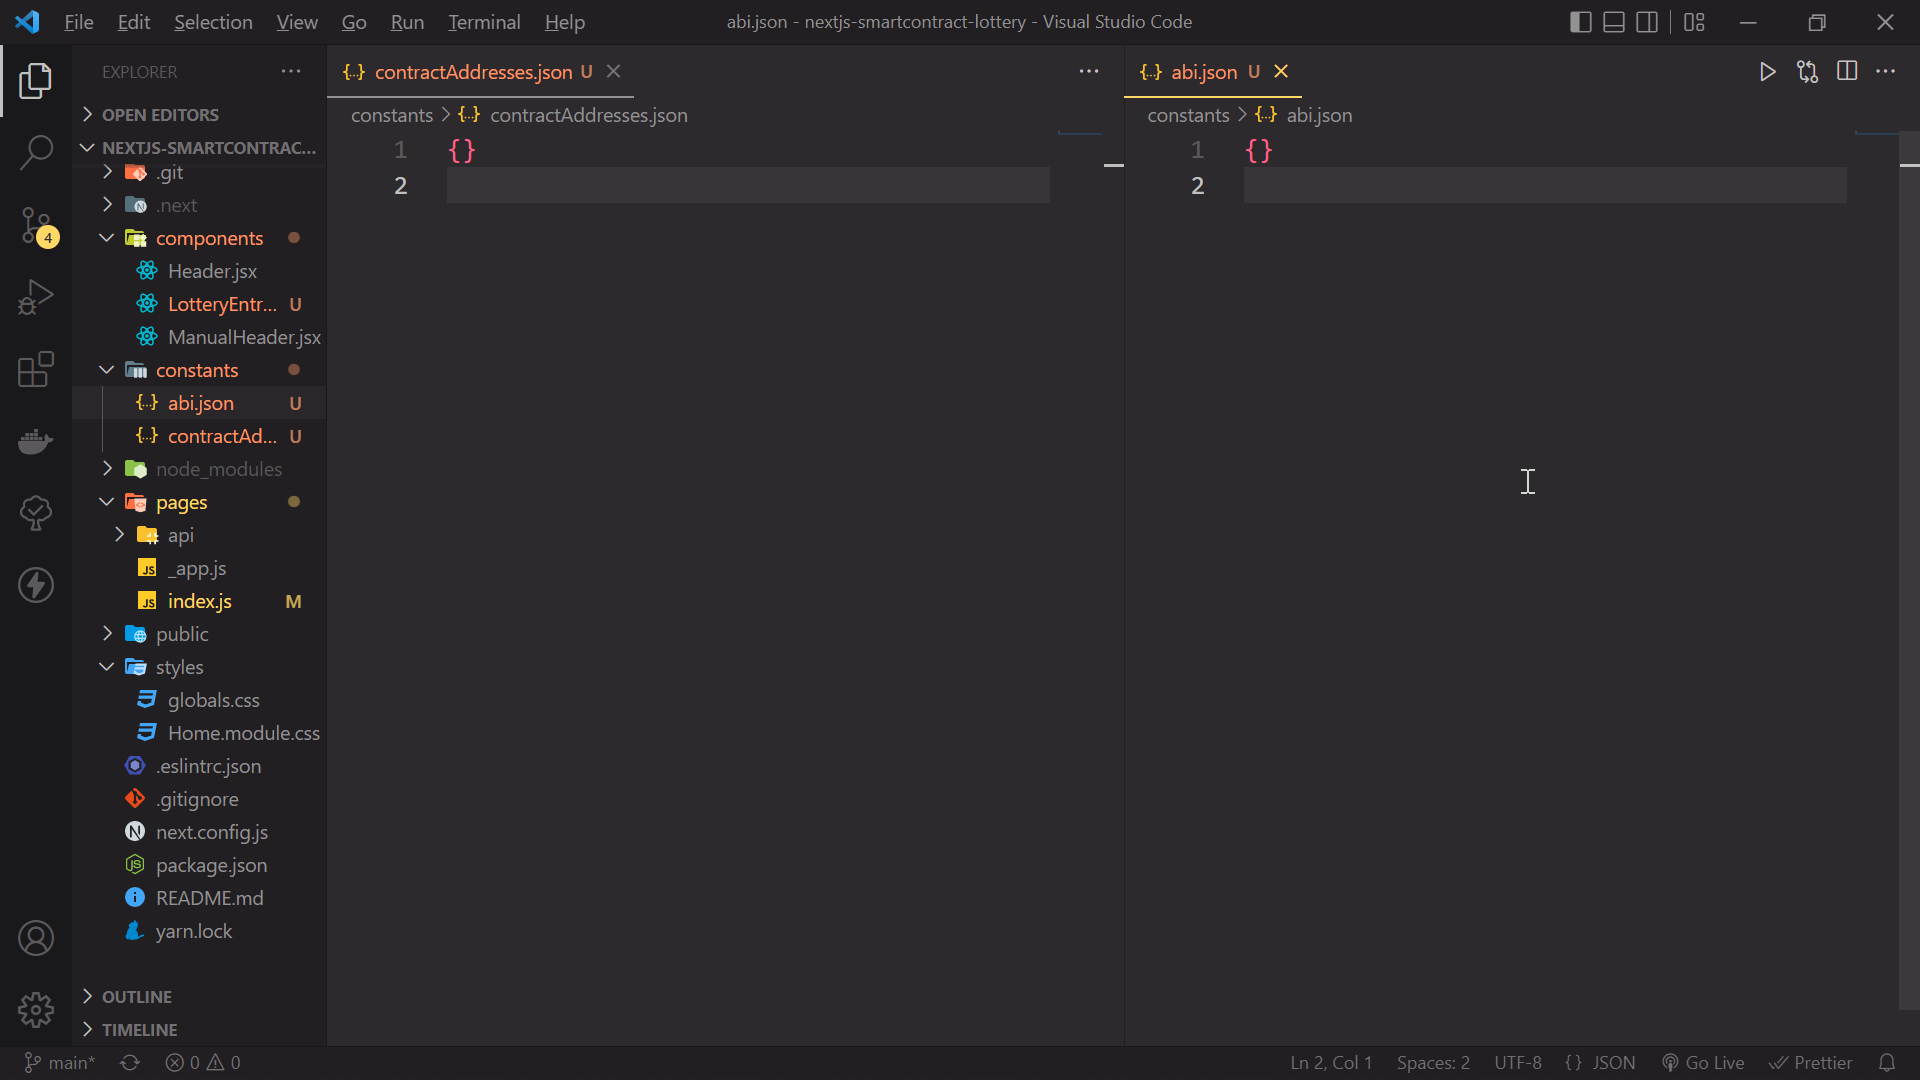This screenshot has width=1920, height=1080.
Task: Open yarn.lock in the explorer
Action: (199, 931)
